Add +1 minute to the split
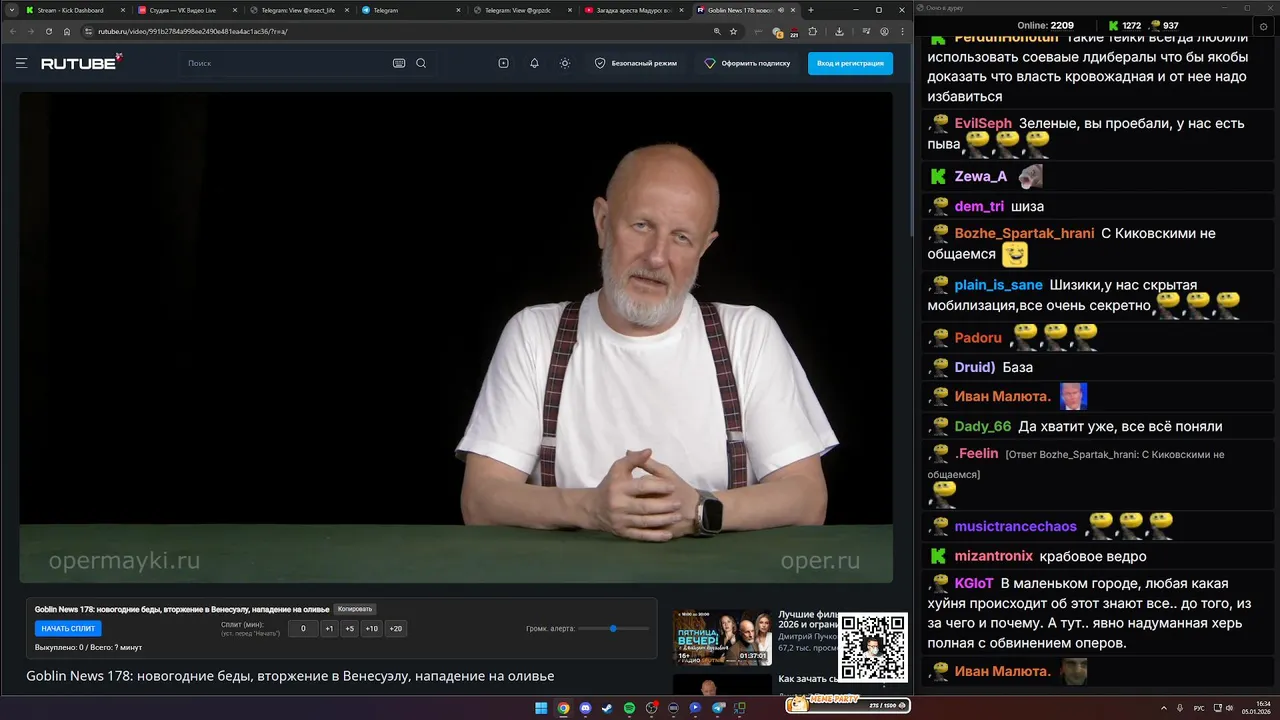Image resolution: width=1280 pixels, height=720 pixels. (x=329, y=629)
